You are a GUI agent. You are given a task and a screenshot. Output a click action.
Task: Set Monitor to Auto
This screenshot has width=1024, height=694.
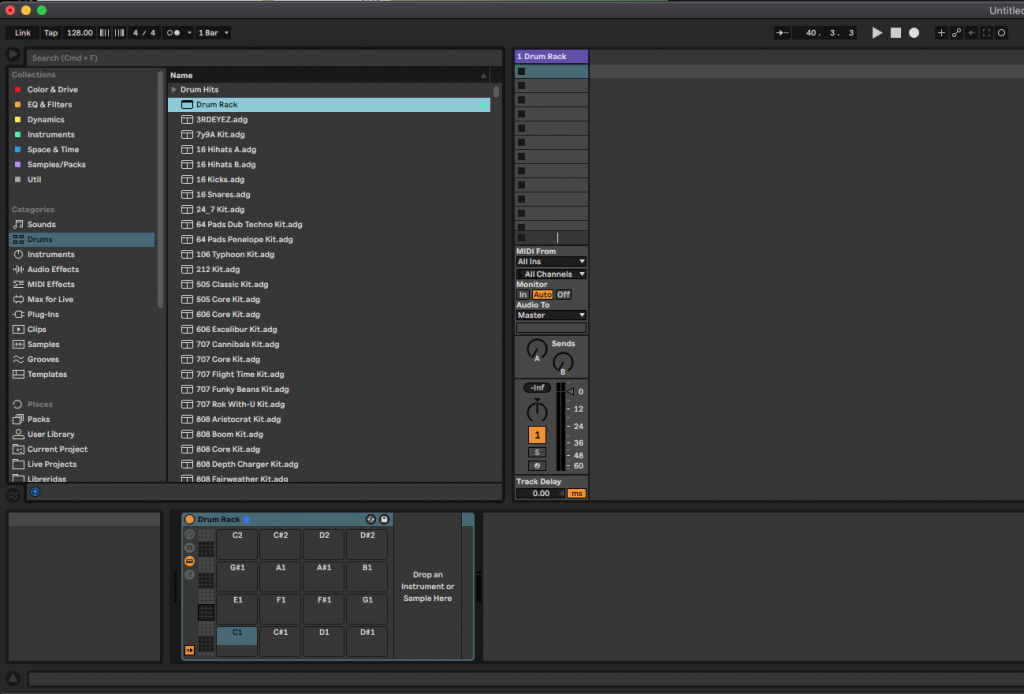pos(542,294)
